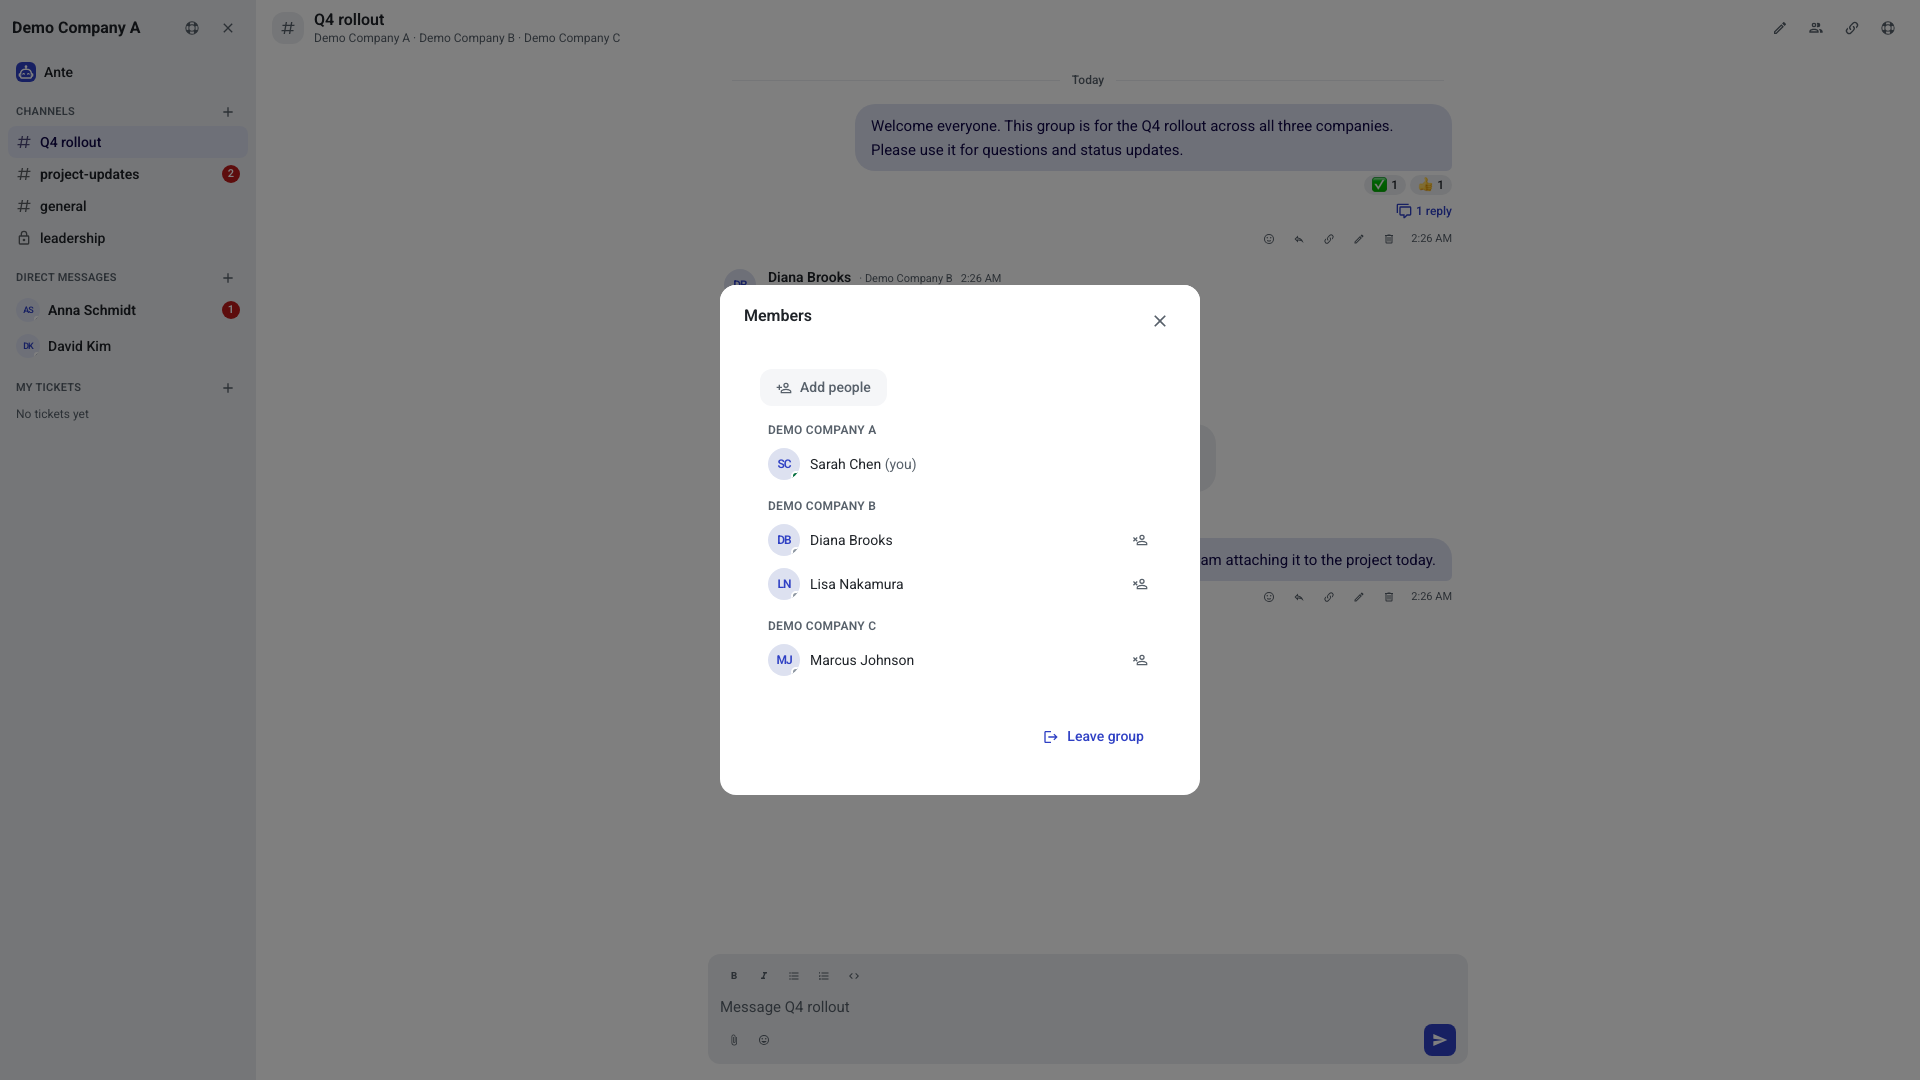The height and width of the screenshot is (1080, 1920).
Task: Click add-contact icon next to Diana Brooks
Action: (x=1140, y=540)
